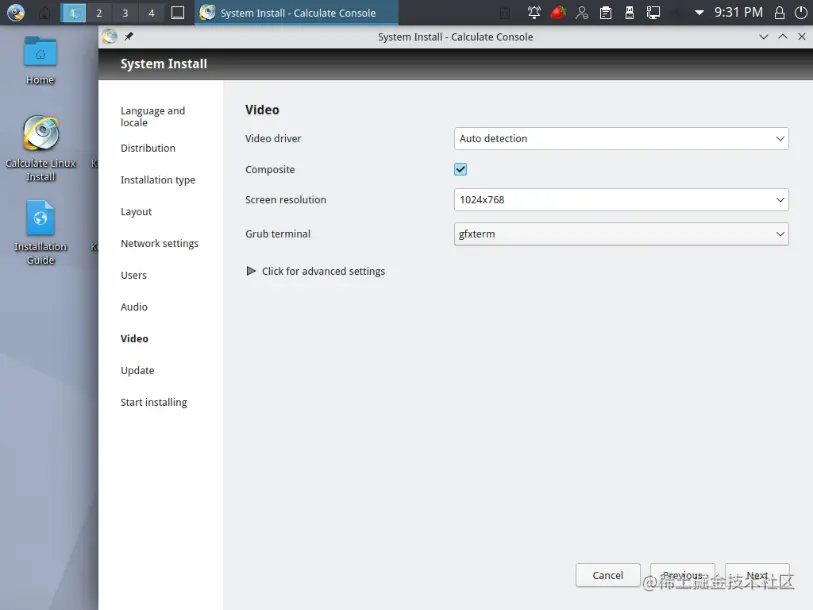Open the power/shutdown icon
813x610 pixels.
(801, 12)
